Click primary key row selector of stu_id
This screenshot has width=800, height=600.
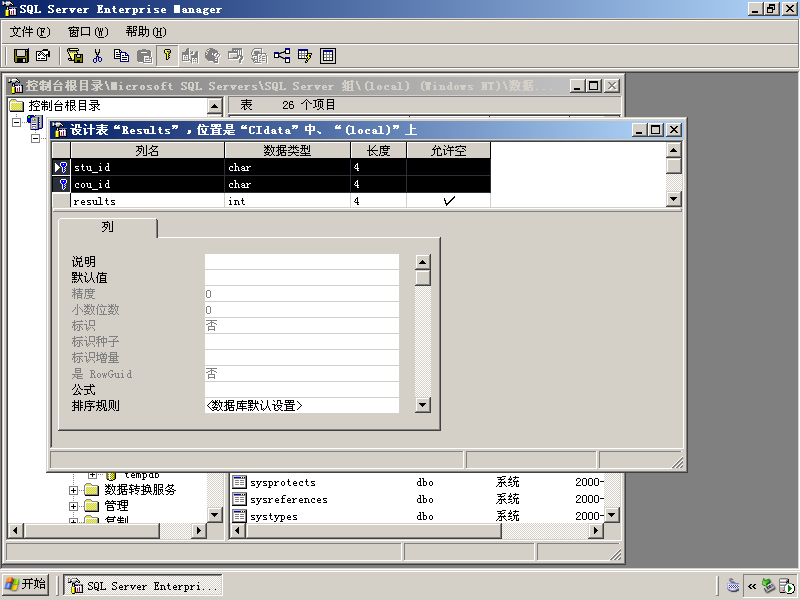(61, 167)
